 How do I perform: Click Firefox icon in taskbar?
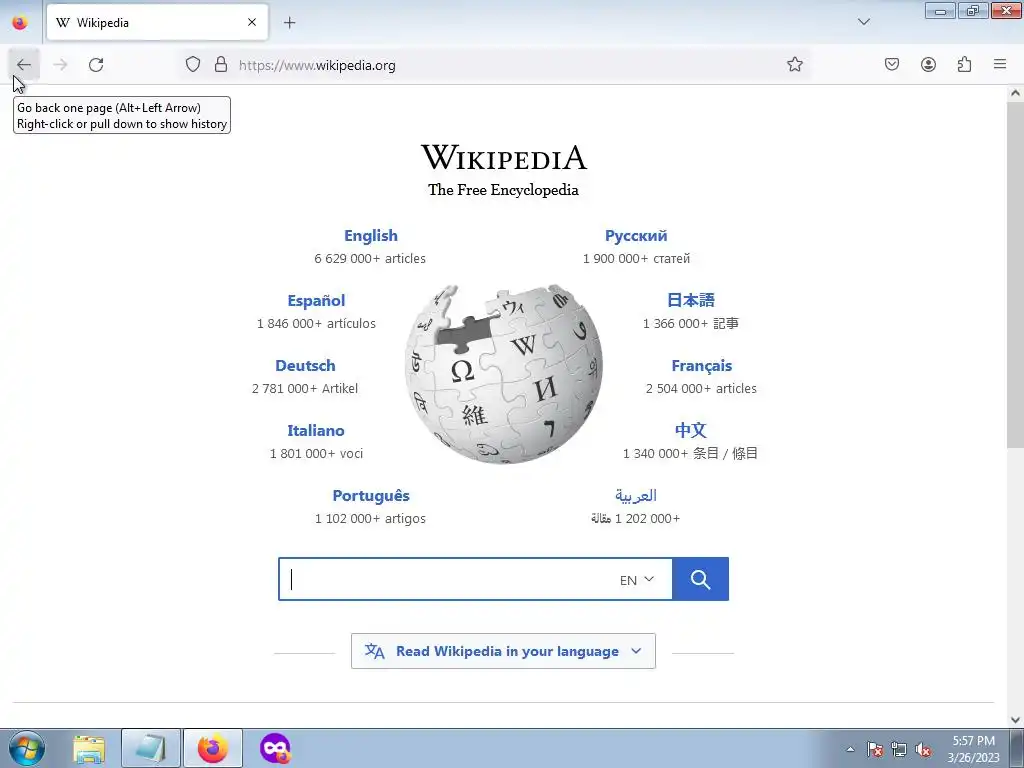213,749
